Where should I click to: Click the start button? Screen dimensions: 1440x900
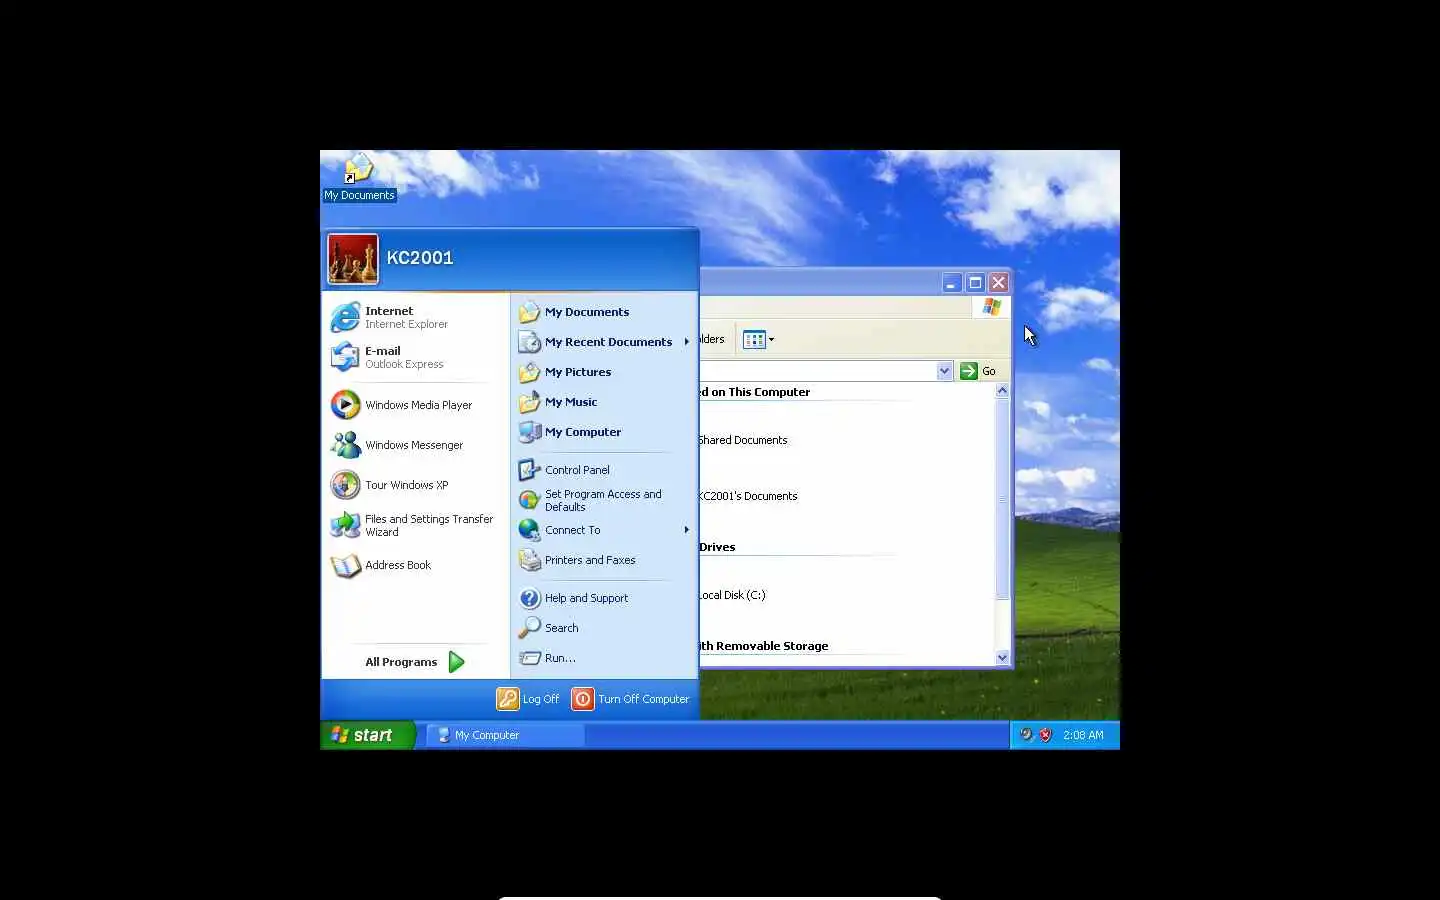coord(367,735)
